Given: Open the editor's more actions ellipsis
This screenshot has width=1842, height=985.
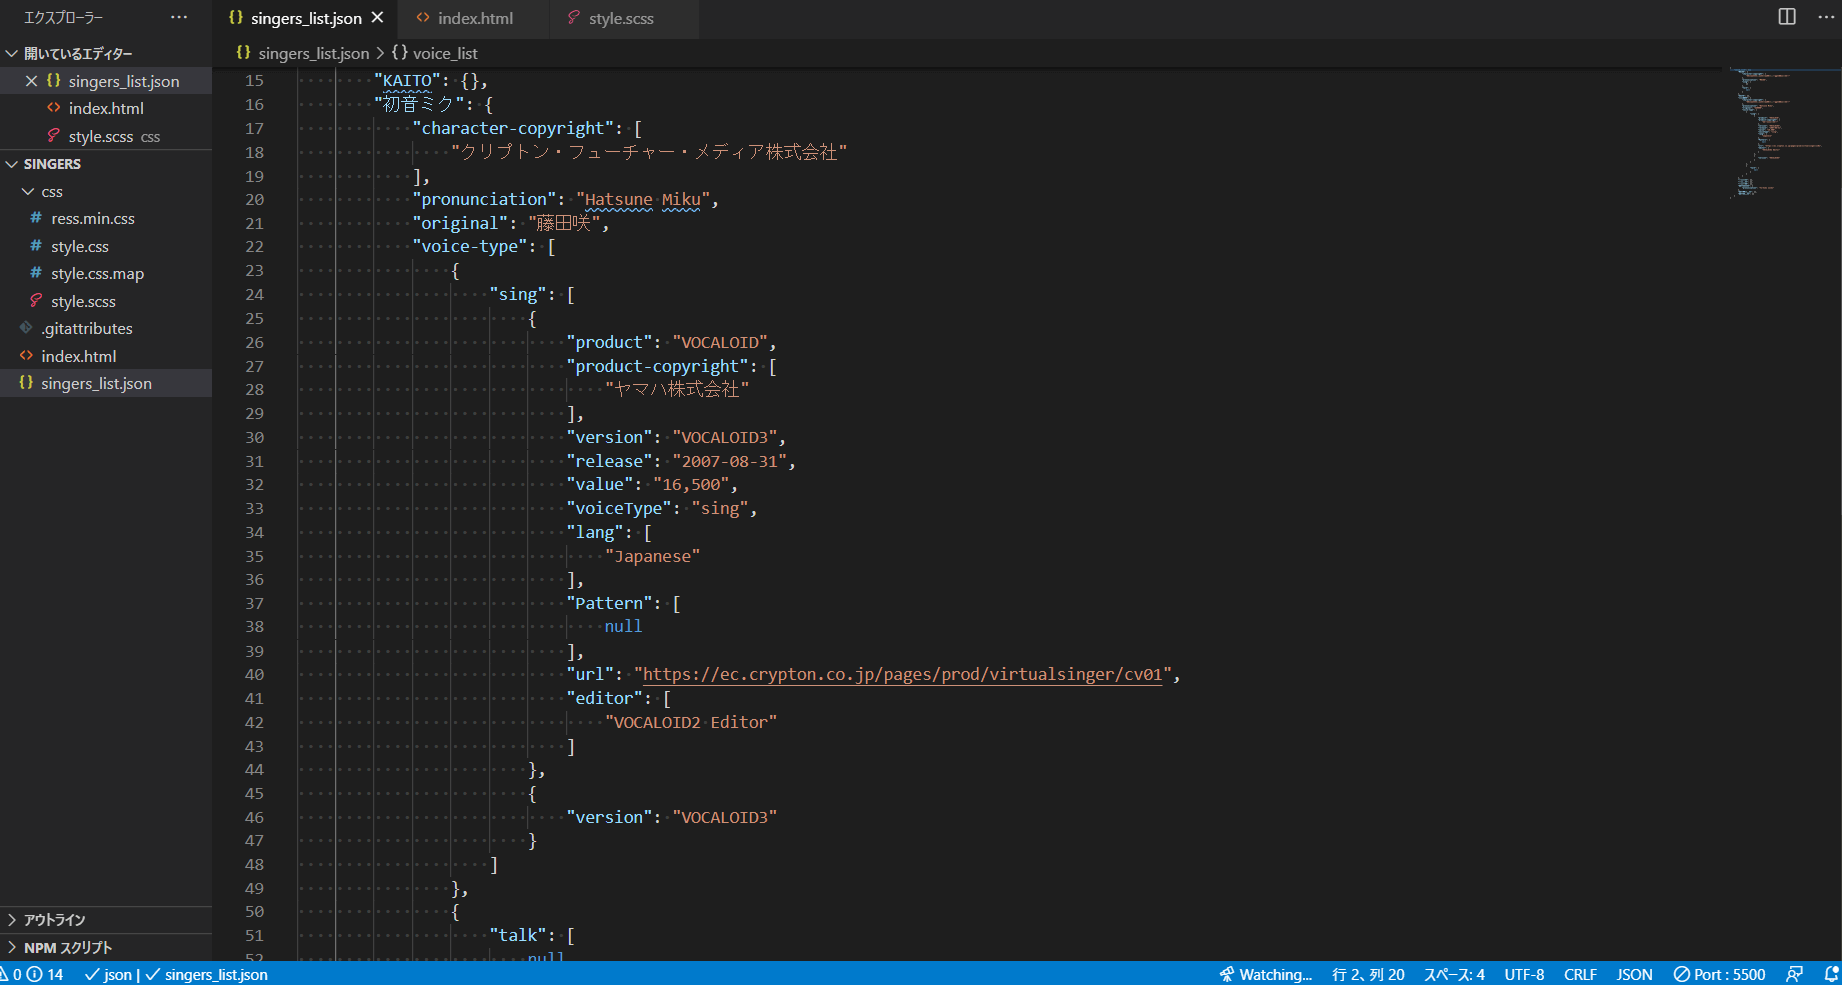Looking at the screenshot, I should (x=1826, y=17).
